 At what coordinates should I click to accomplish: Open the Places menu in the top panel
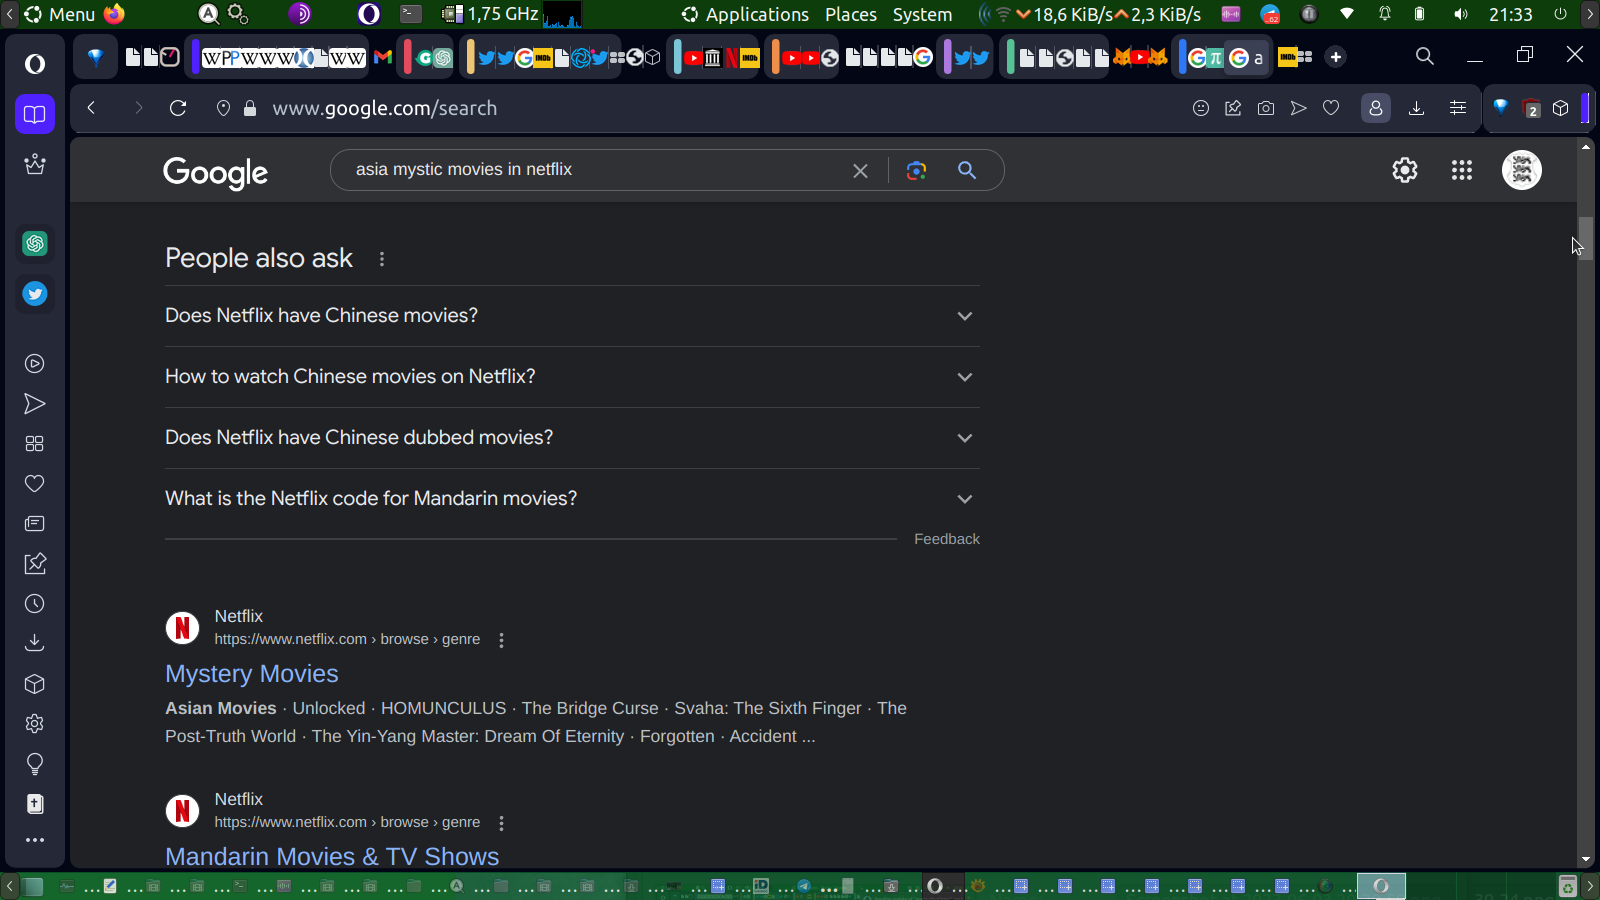coord(851,14)
